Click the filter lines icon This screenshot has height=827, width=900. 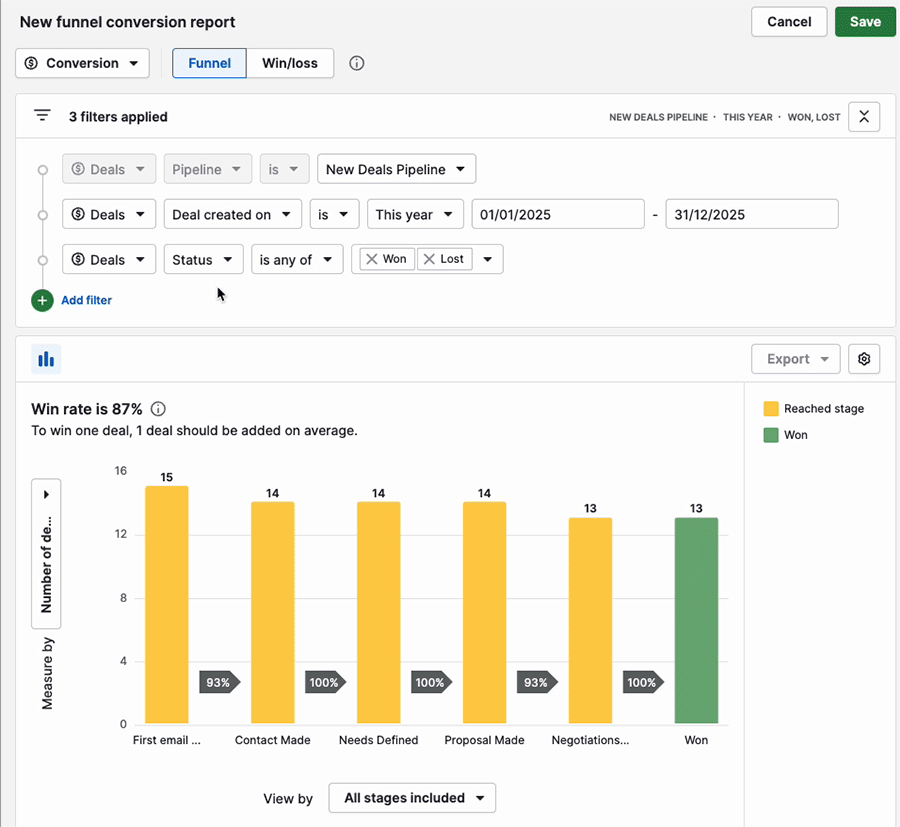(42, 116)
